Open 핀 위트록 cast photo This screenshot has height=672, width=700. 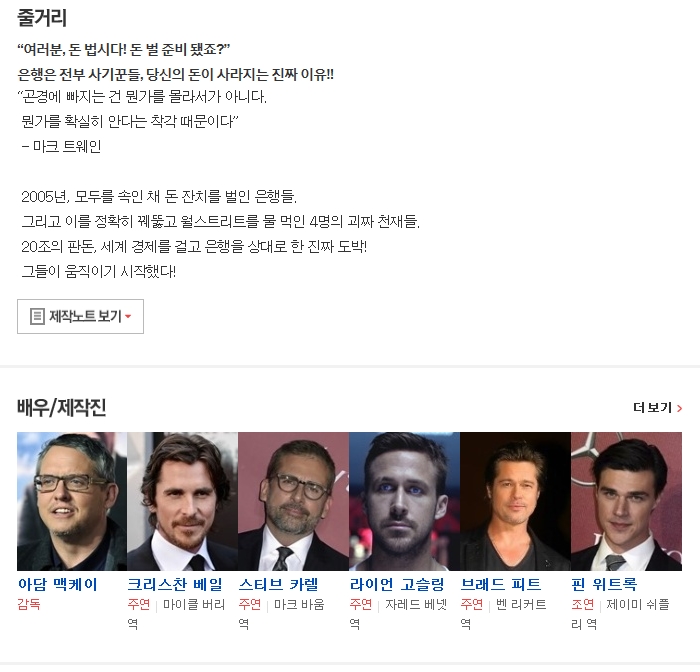(x=626, y=501)
